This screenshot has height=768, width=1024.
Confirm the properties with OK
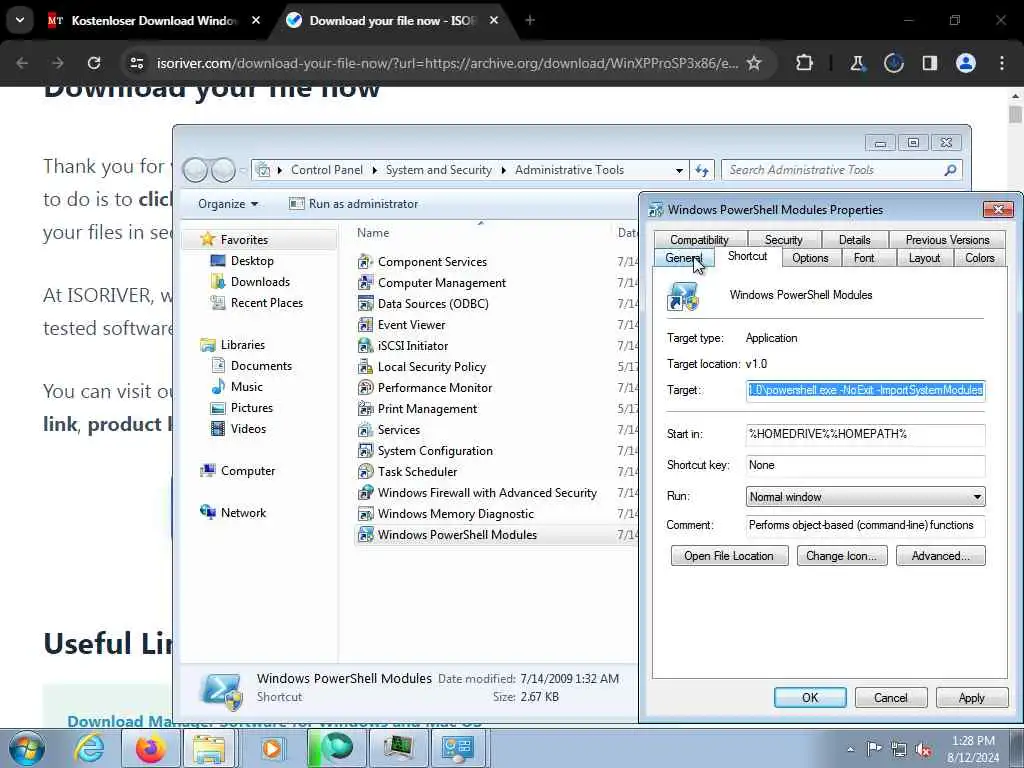[x=810, y=697]
